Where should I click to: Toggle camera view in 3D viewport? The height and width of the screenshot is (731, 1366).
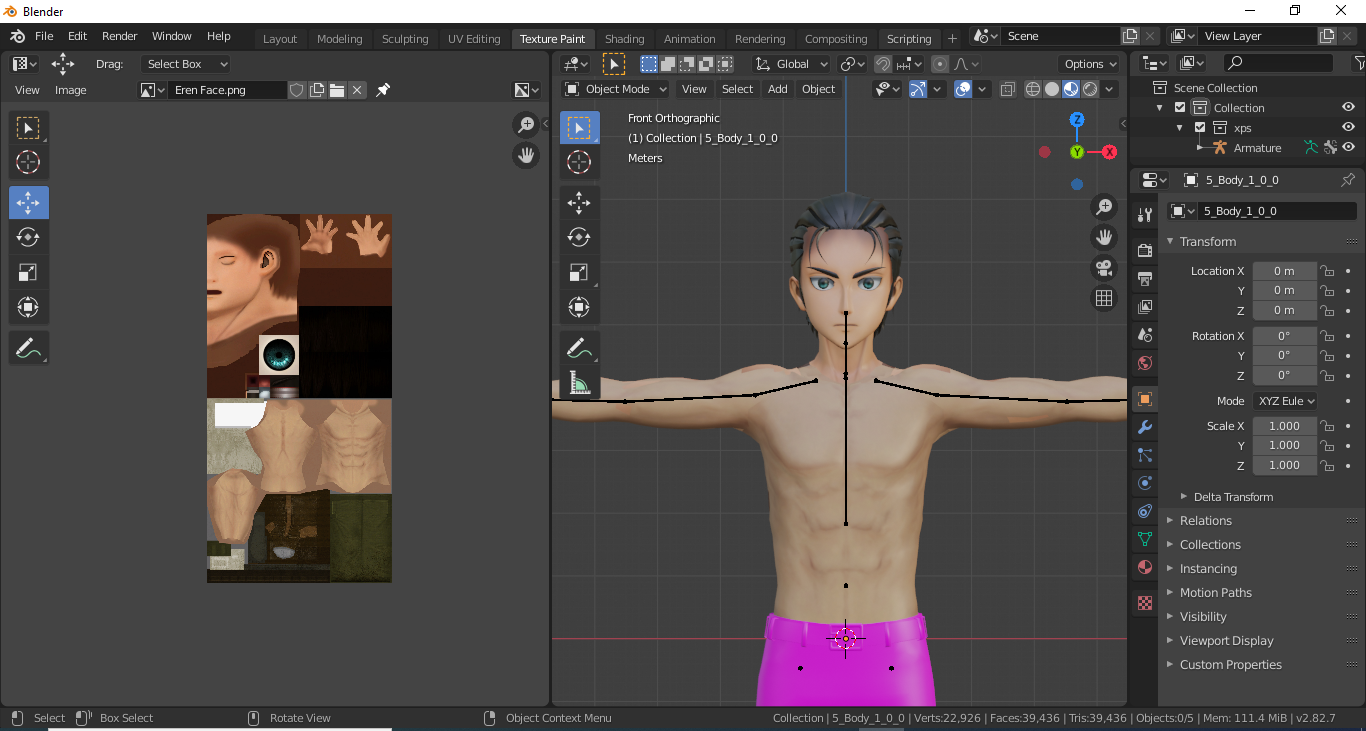point(1104,268)
